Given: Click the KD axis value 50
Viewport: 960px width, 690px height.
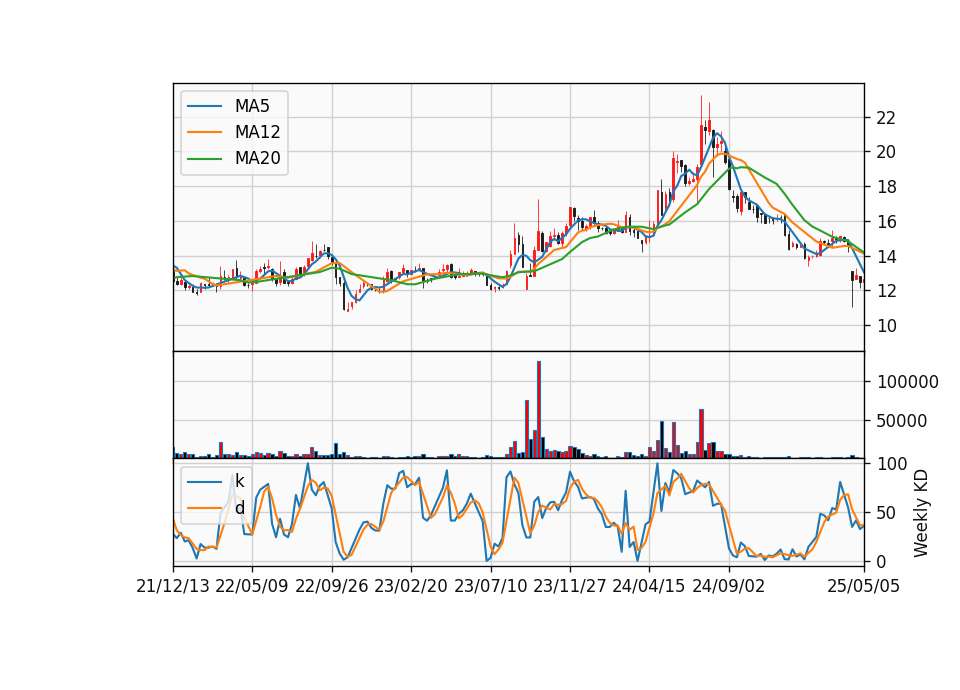Looking at the screenshot, I should 887,513.
